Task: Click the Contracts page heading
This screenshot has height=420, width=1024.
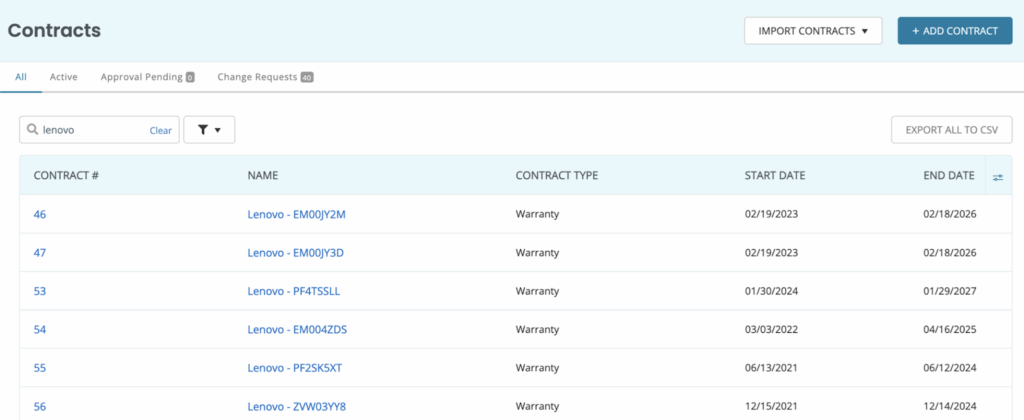Action: point(54,30)
